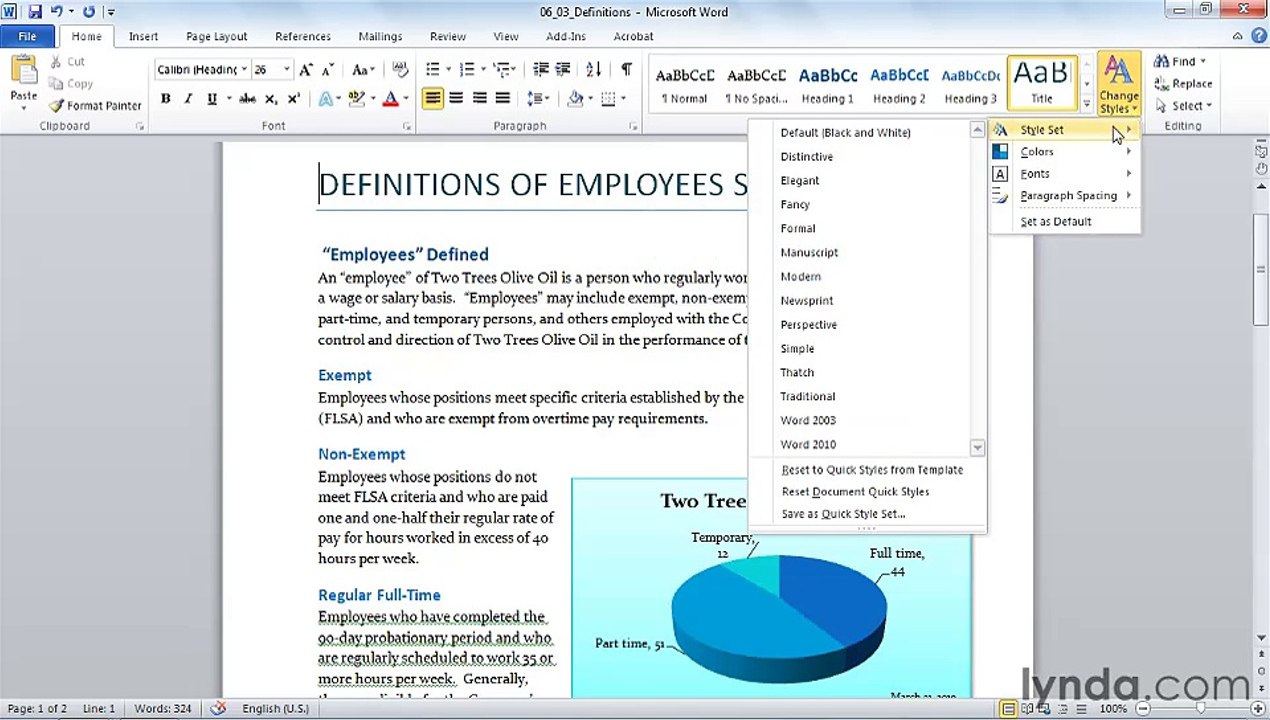Click the Clear Formatting icon
The image size is (1270, 720).
(x=401, y=70)
